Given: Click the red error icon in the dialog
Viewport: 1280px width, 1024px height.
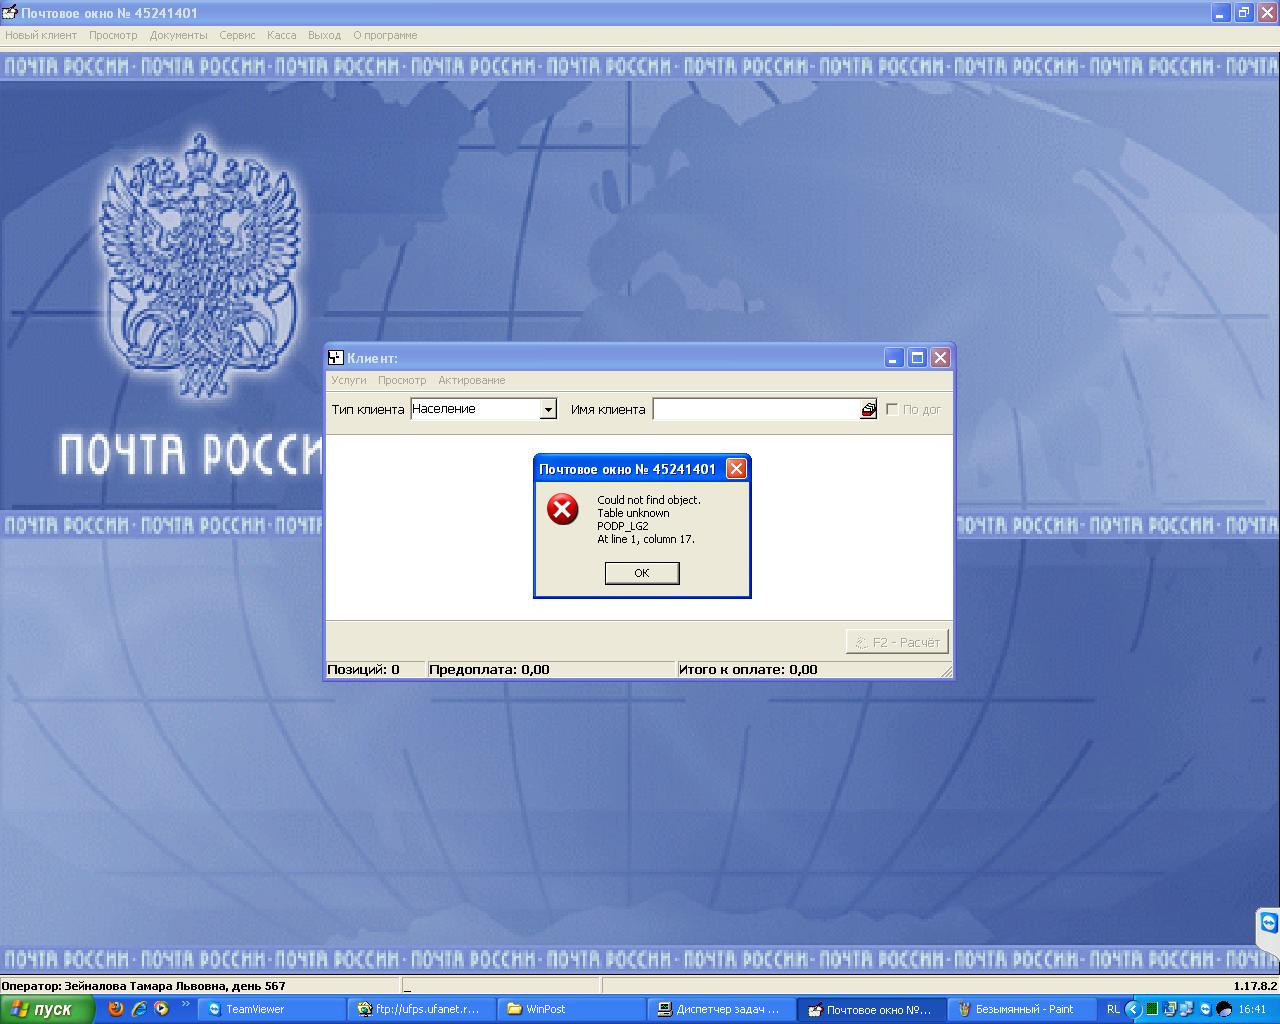Looking at the screenshot, I should 563,509.
